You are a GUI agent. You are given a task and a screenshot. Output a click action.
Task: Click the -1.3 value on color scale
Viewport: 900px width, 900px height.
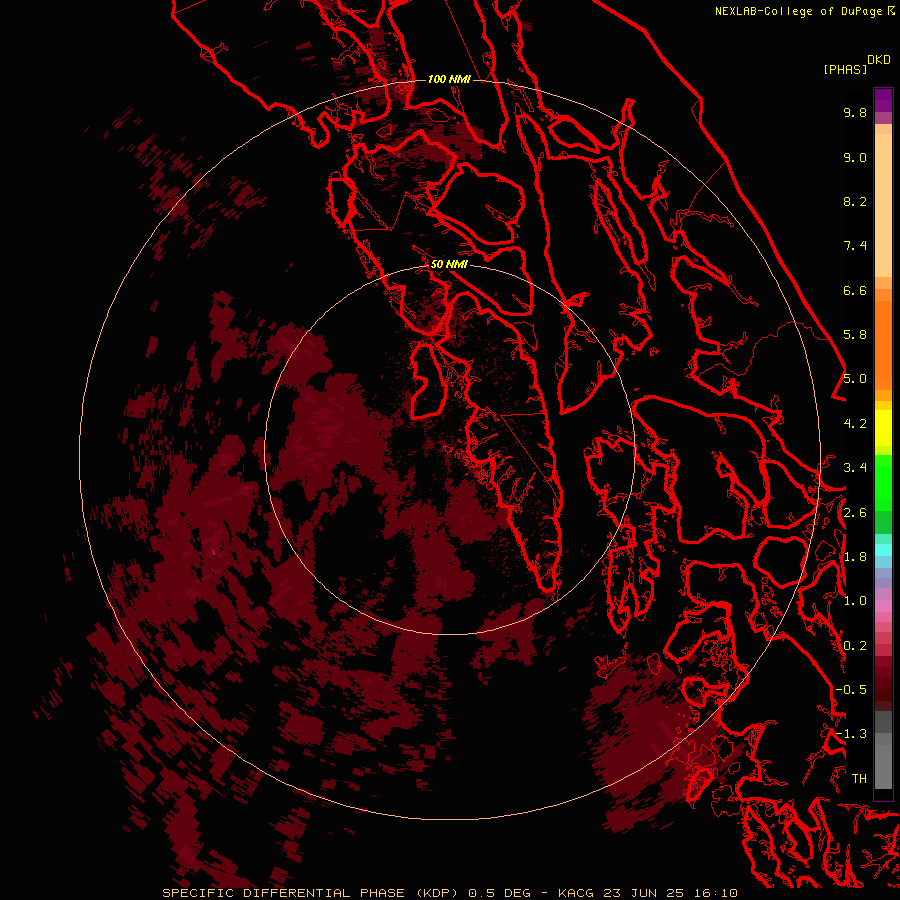(851, 734)
